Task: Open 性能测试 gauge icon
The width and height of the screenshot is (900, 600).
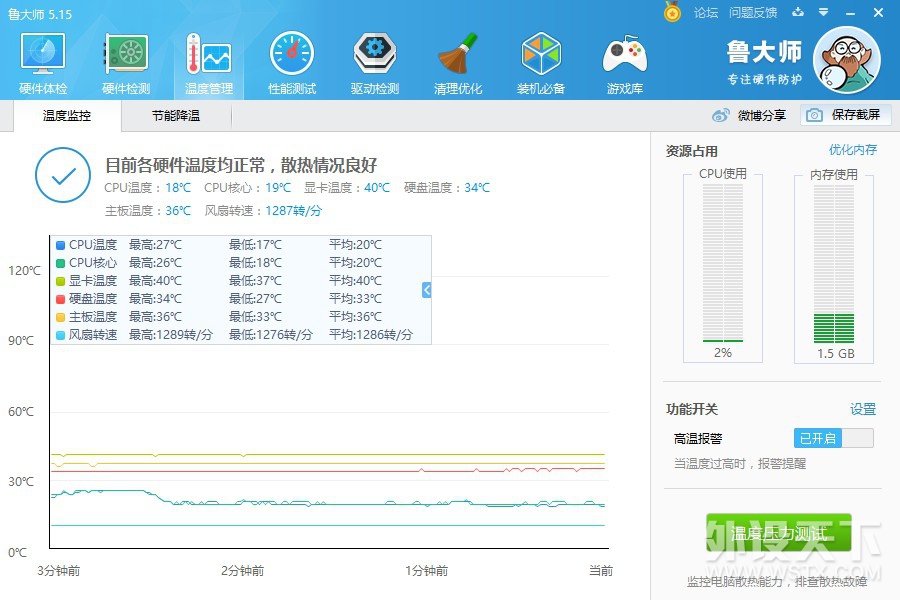Action: click(292, 53)
